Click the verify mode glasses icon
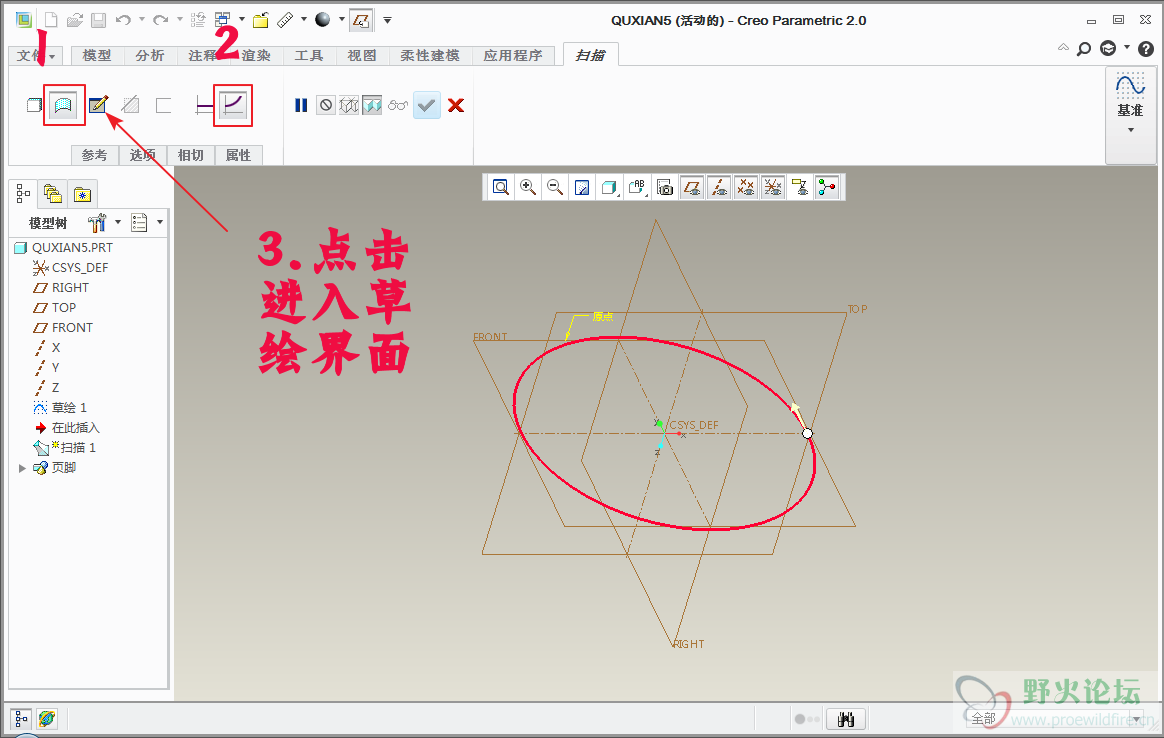 (397, 105)
